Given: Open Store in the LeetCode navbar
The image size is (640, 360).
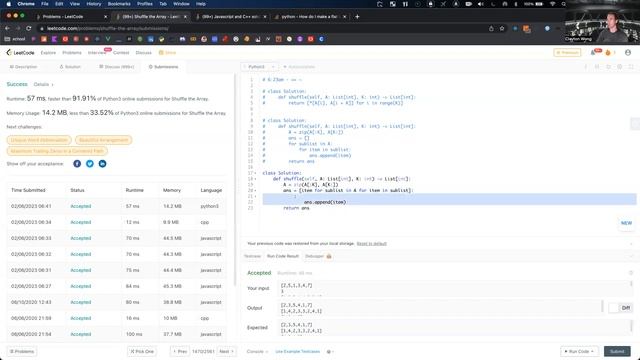Looking at the screenshot, I should coord(167,53).
